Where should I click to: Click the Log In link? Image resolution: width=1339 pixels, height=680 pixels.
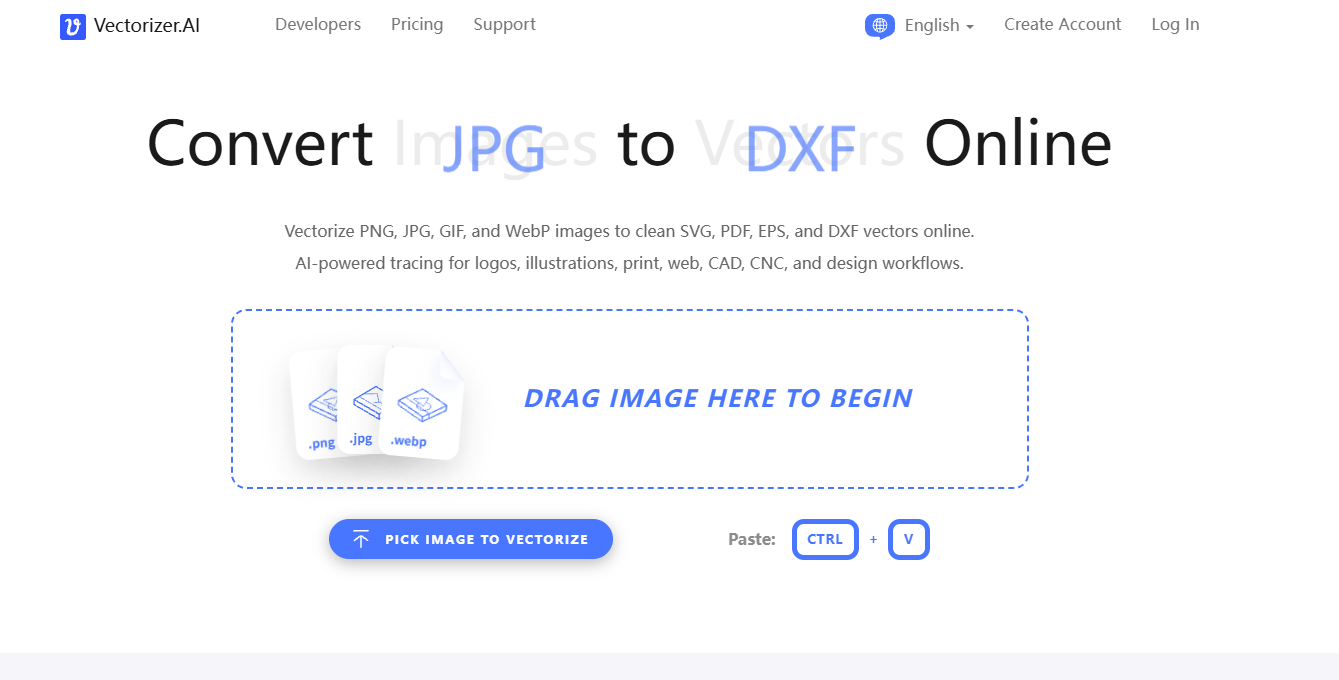(1175, 24)
